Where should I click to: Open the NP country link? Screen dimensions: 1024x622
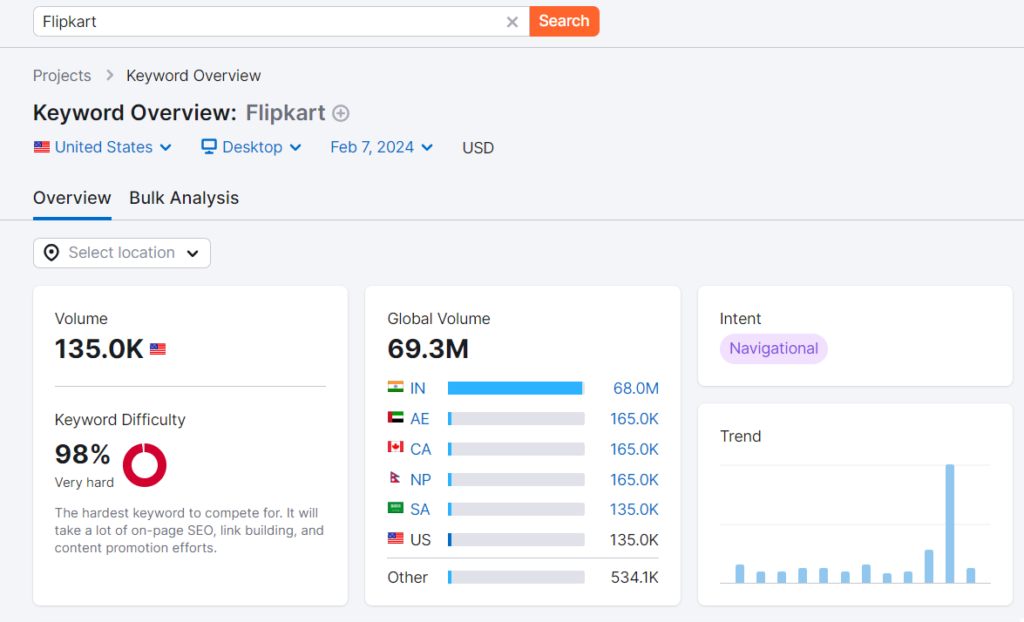coord(421,480)
